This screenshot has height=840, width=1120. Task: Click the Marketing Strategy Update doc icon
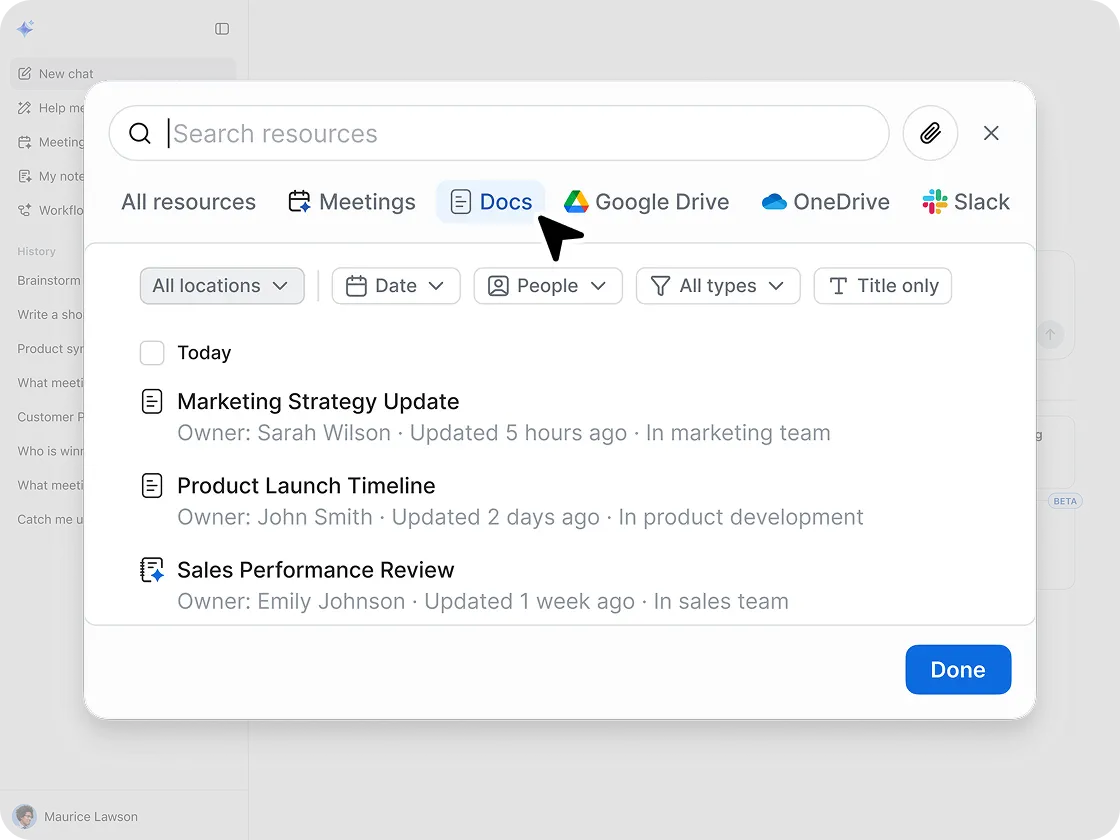tap(151, 402)
